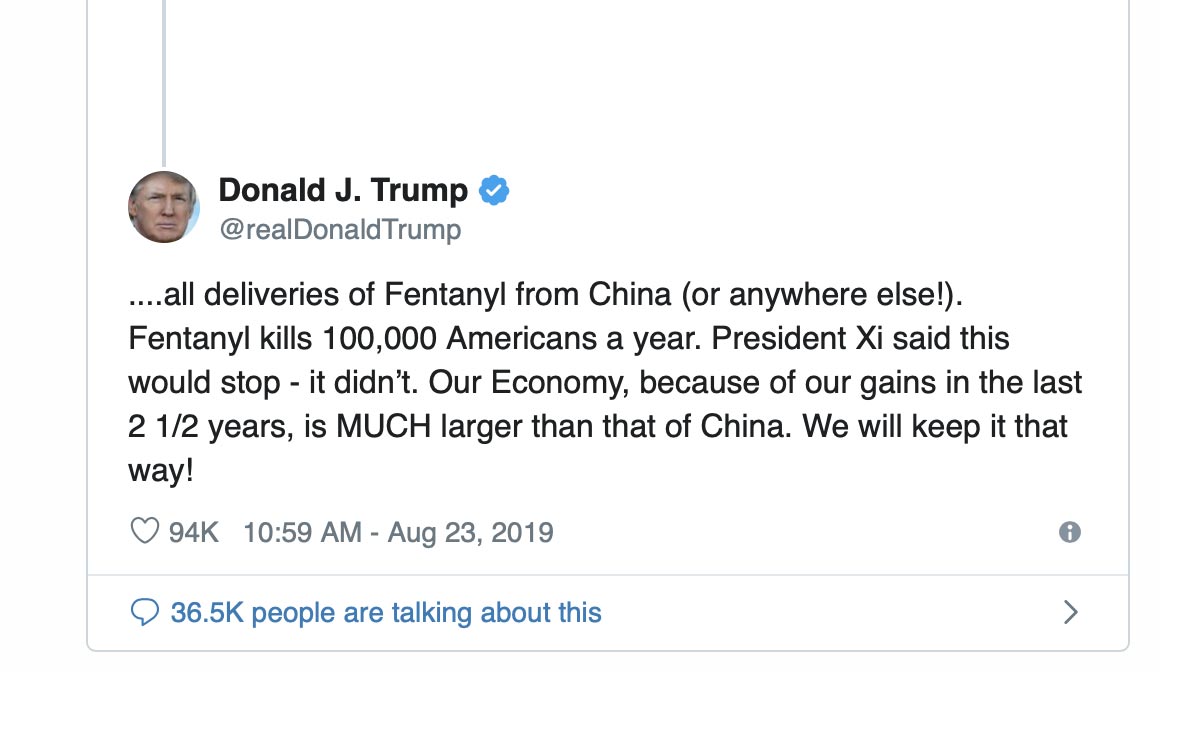Open the profile by clicking the avatar photo
Viewport: 1188px width, 732px height.
[163, 207]
